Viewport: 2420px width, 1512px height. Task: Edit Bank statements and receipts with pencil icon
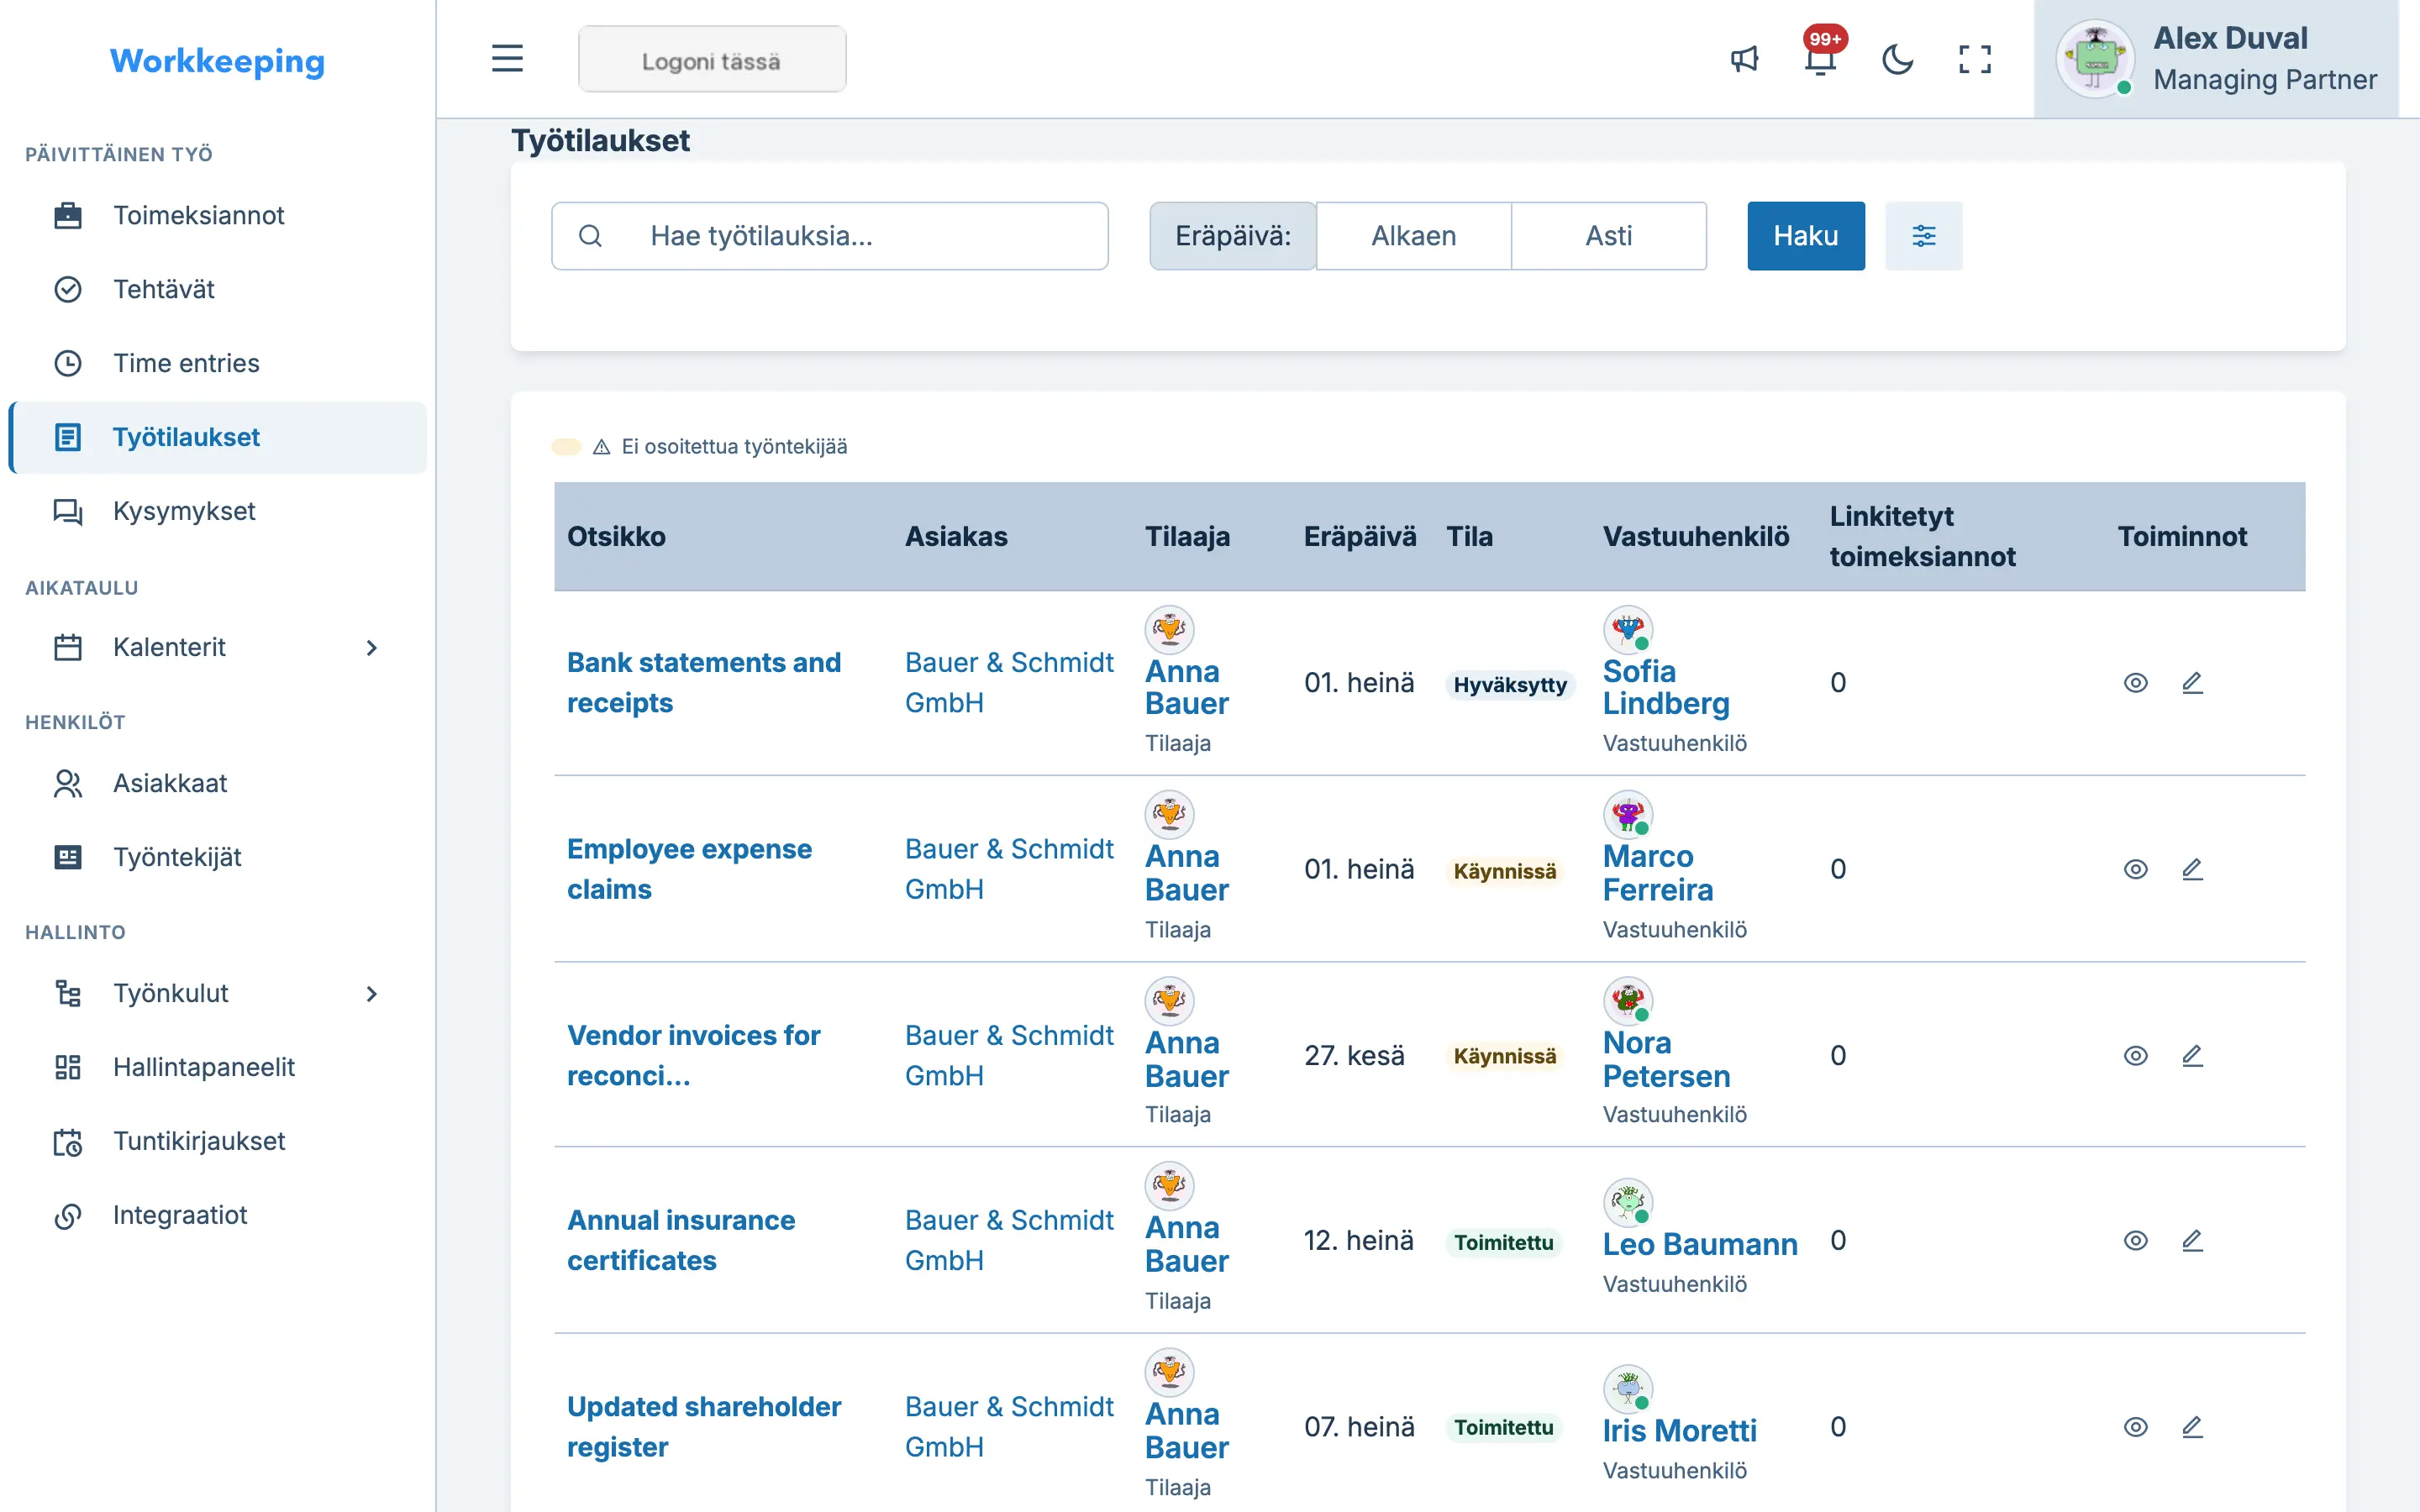[x=2192, y=683]
